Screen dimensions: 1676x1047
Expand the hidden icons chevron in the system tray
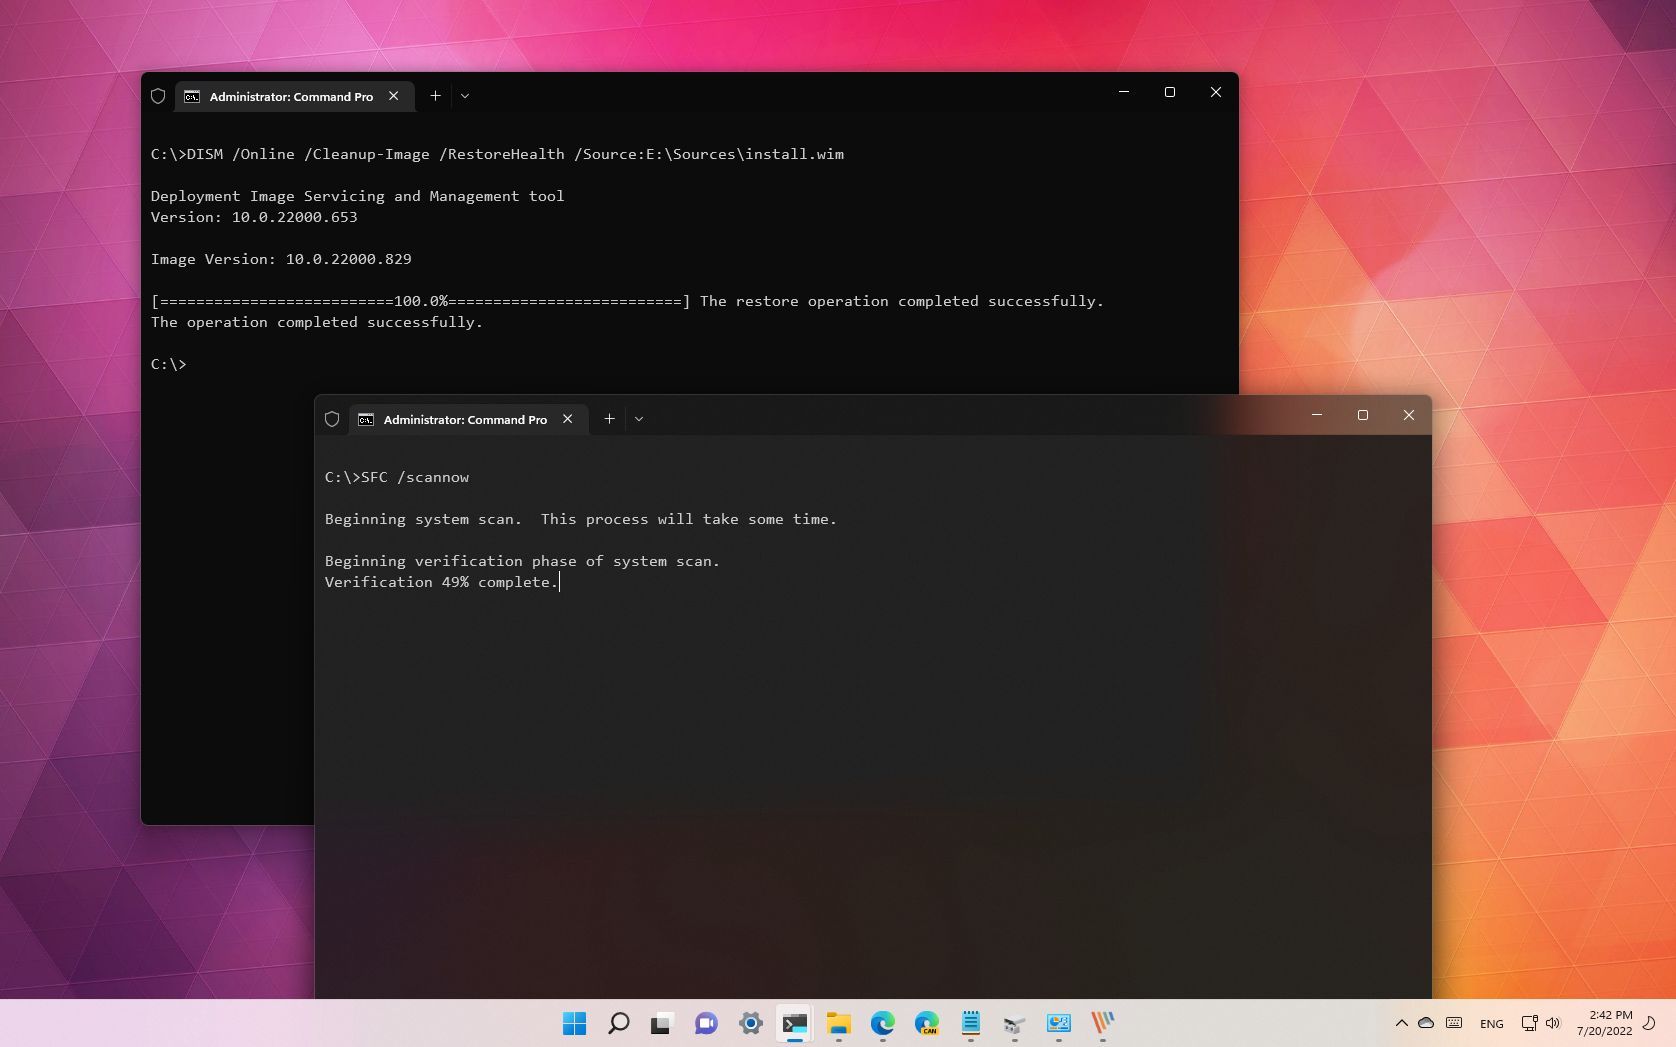(1402, 1023)
